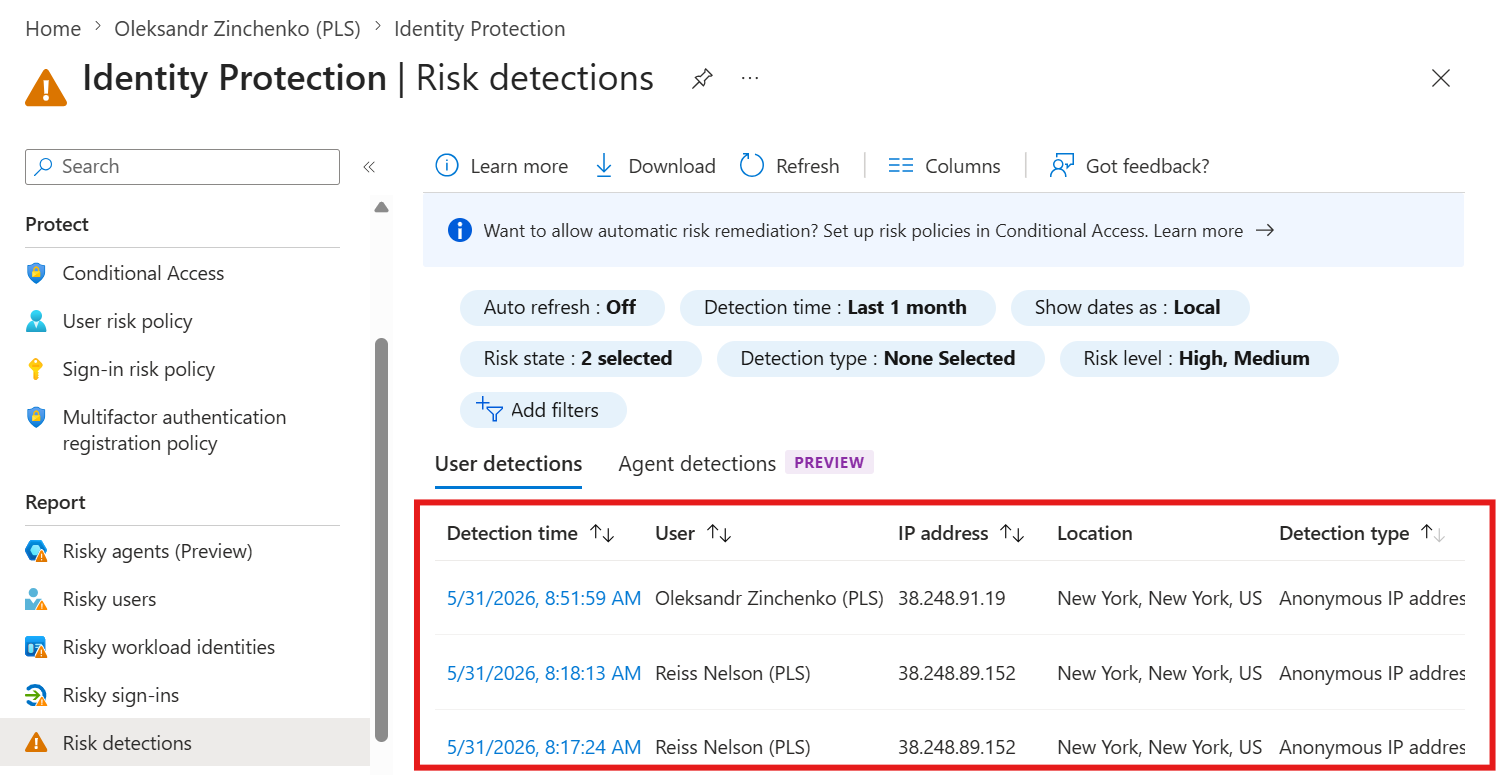Click the sidebar scroll up arrow
The width and height of the screenshot is (1496, 775).
click(381, 208)
